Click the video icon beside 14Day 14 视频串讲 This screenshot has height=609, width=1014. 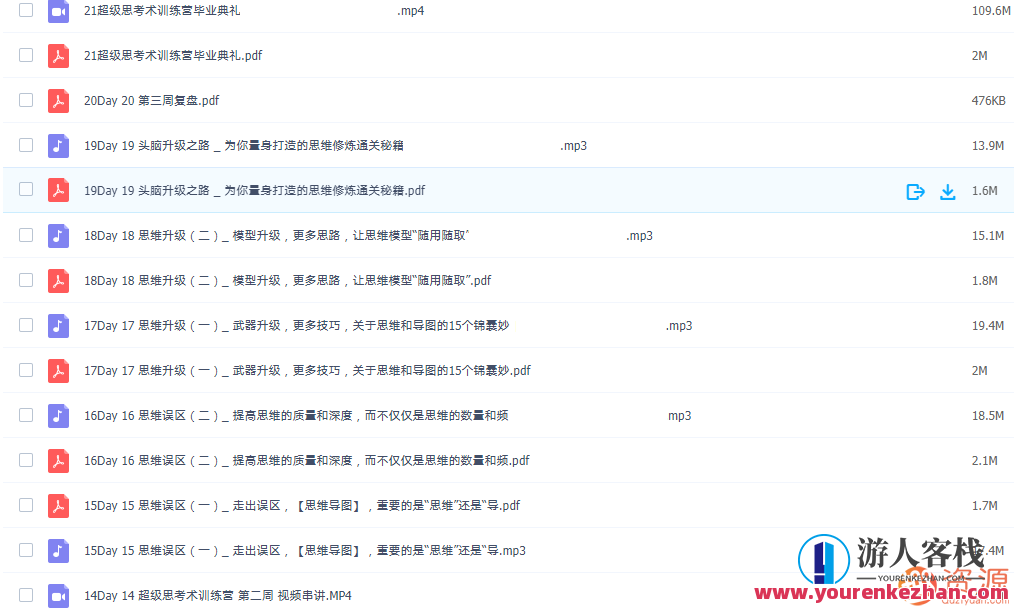[58, 595]
